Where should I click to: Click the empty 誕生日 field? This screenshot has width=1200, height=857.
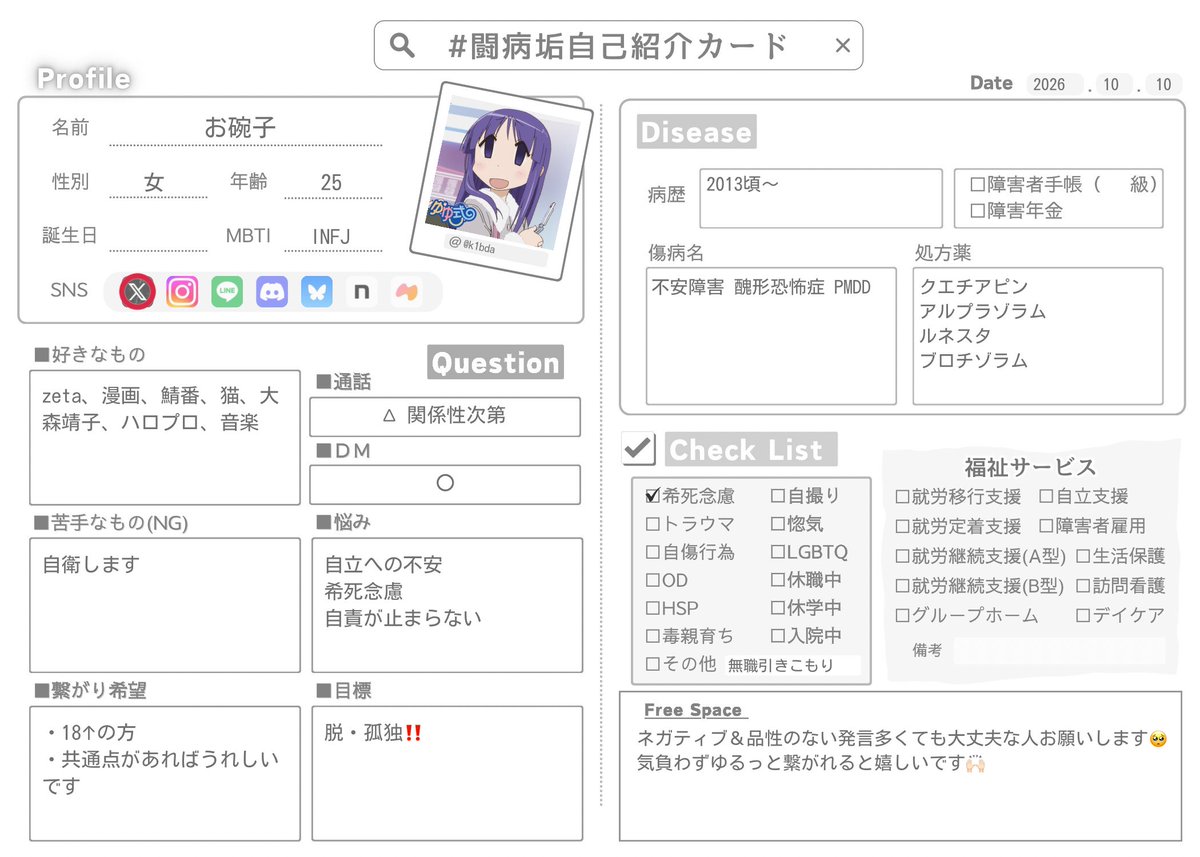coord(158,237)
